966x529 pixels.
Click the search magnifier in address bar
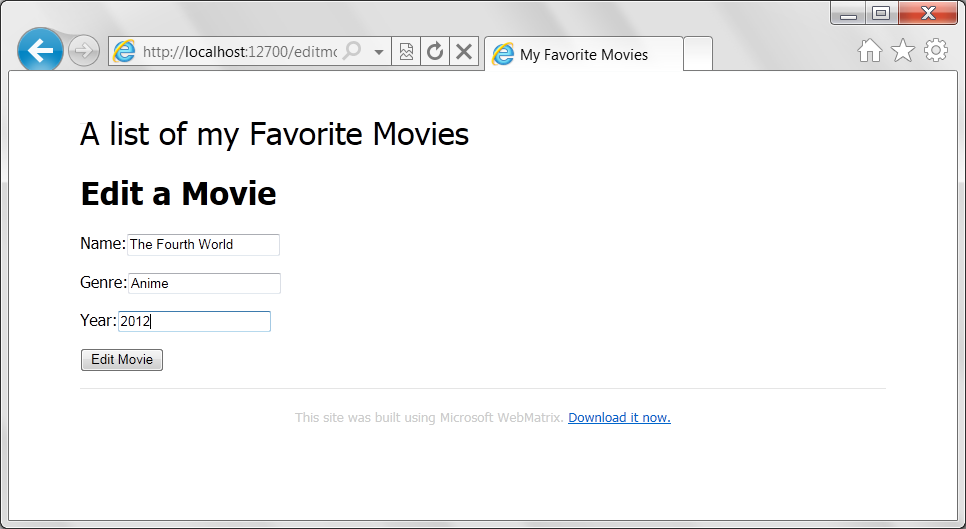pyautogui.click(x=352, y=51)
